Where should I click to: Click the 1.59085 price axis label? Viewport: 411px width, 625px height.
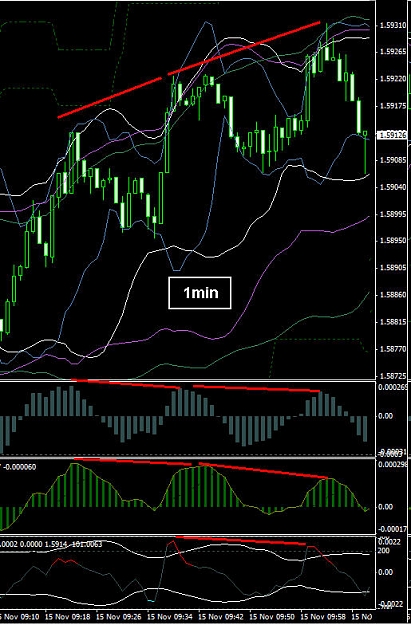[x=393, y=160]
